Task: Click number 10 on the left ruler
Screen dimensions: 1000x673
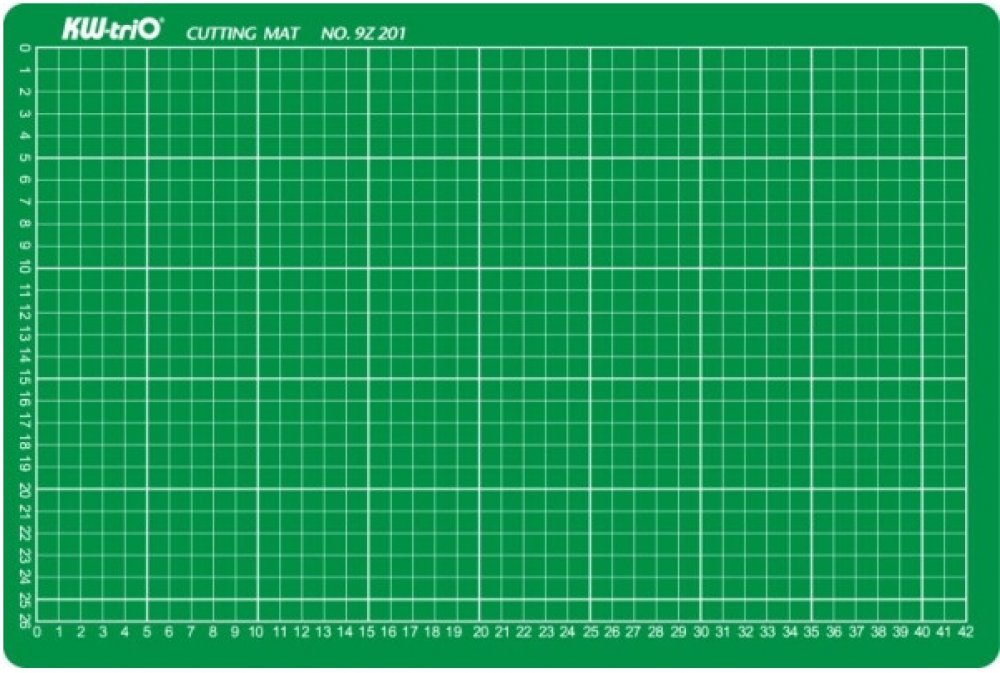Action: coord(24,268)
